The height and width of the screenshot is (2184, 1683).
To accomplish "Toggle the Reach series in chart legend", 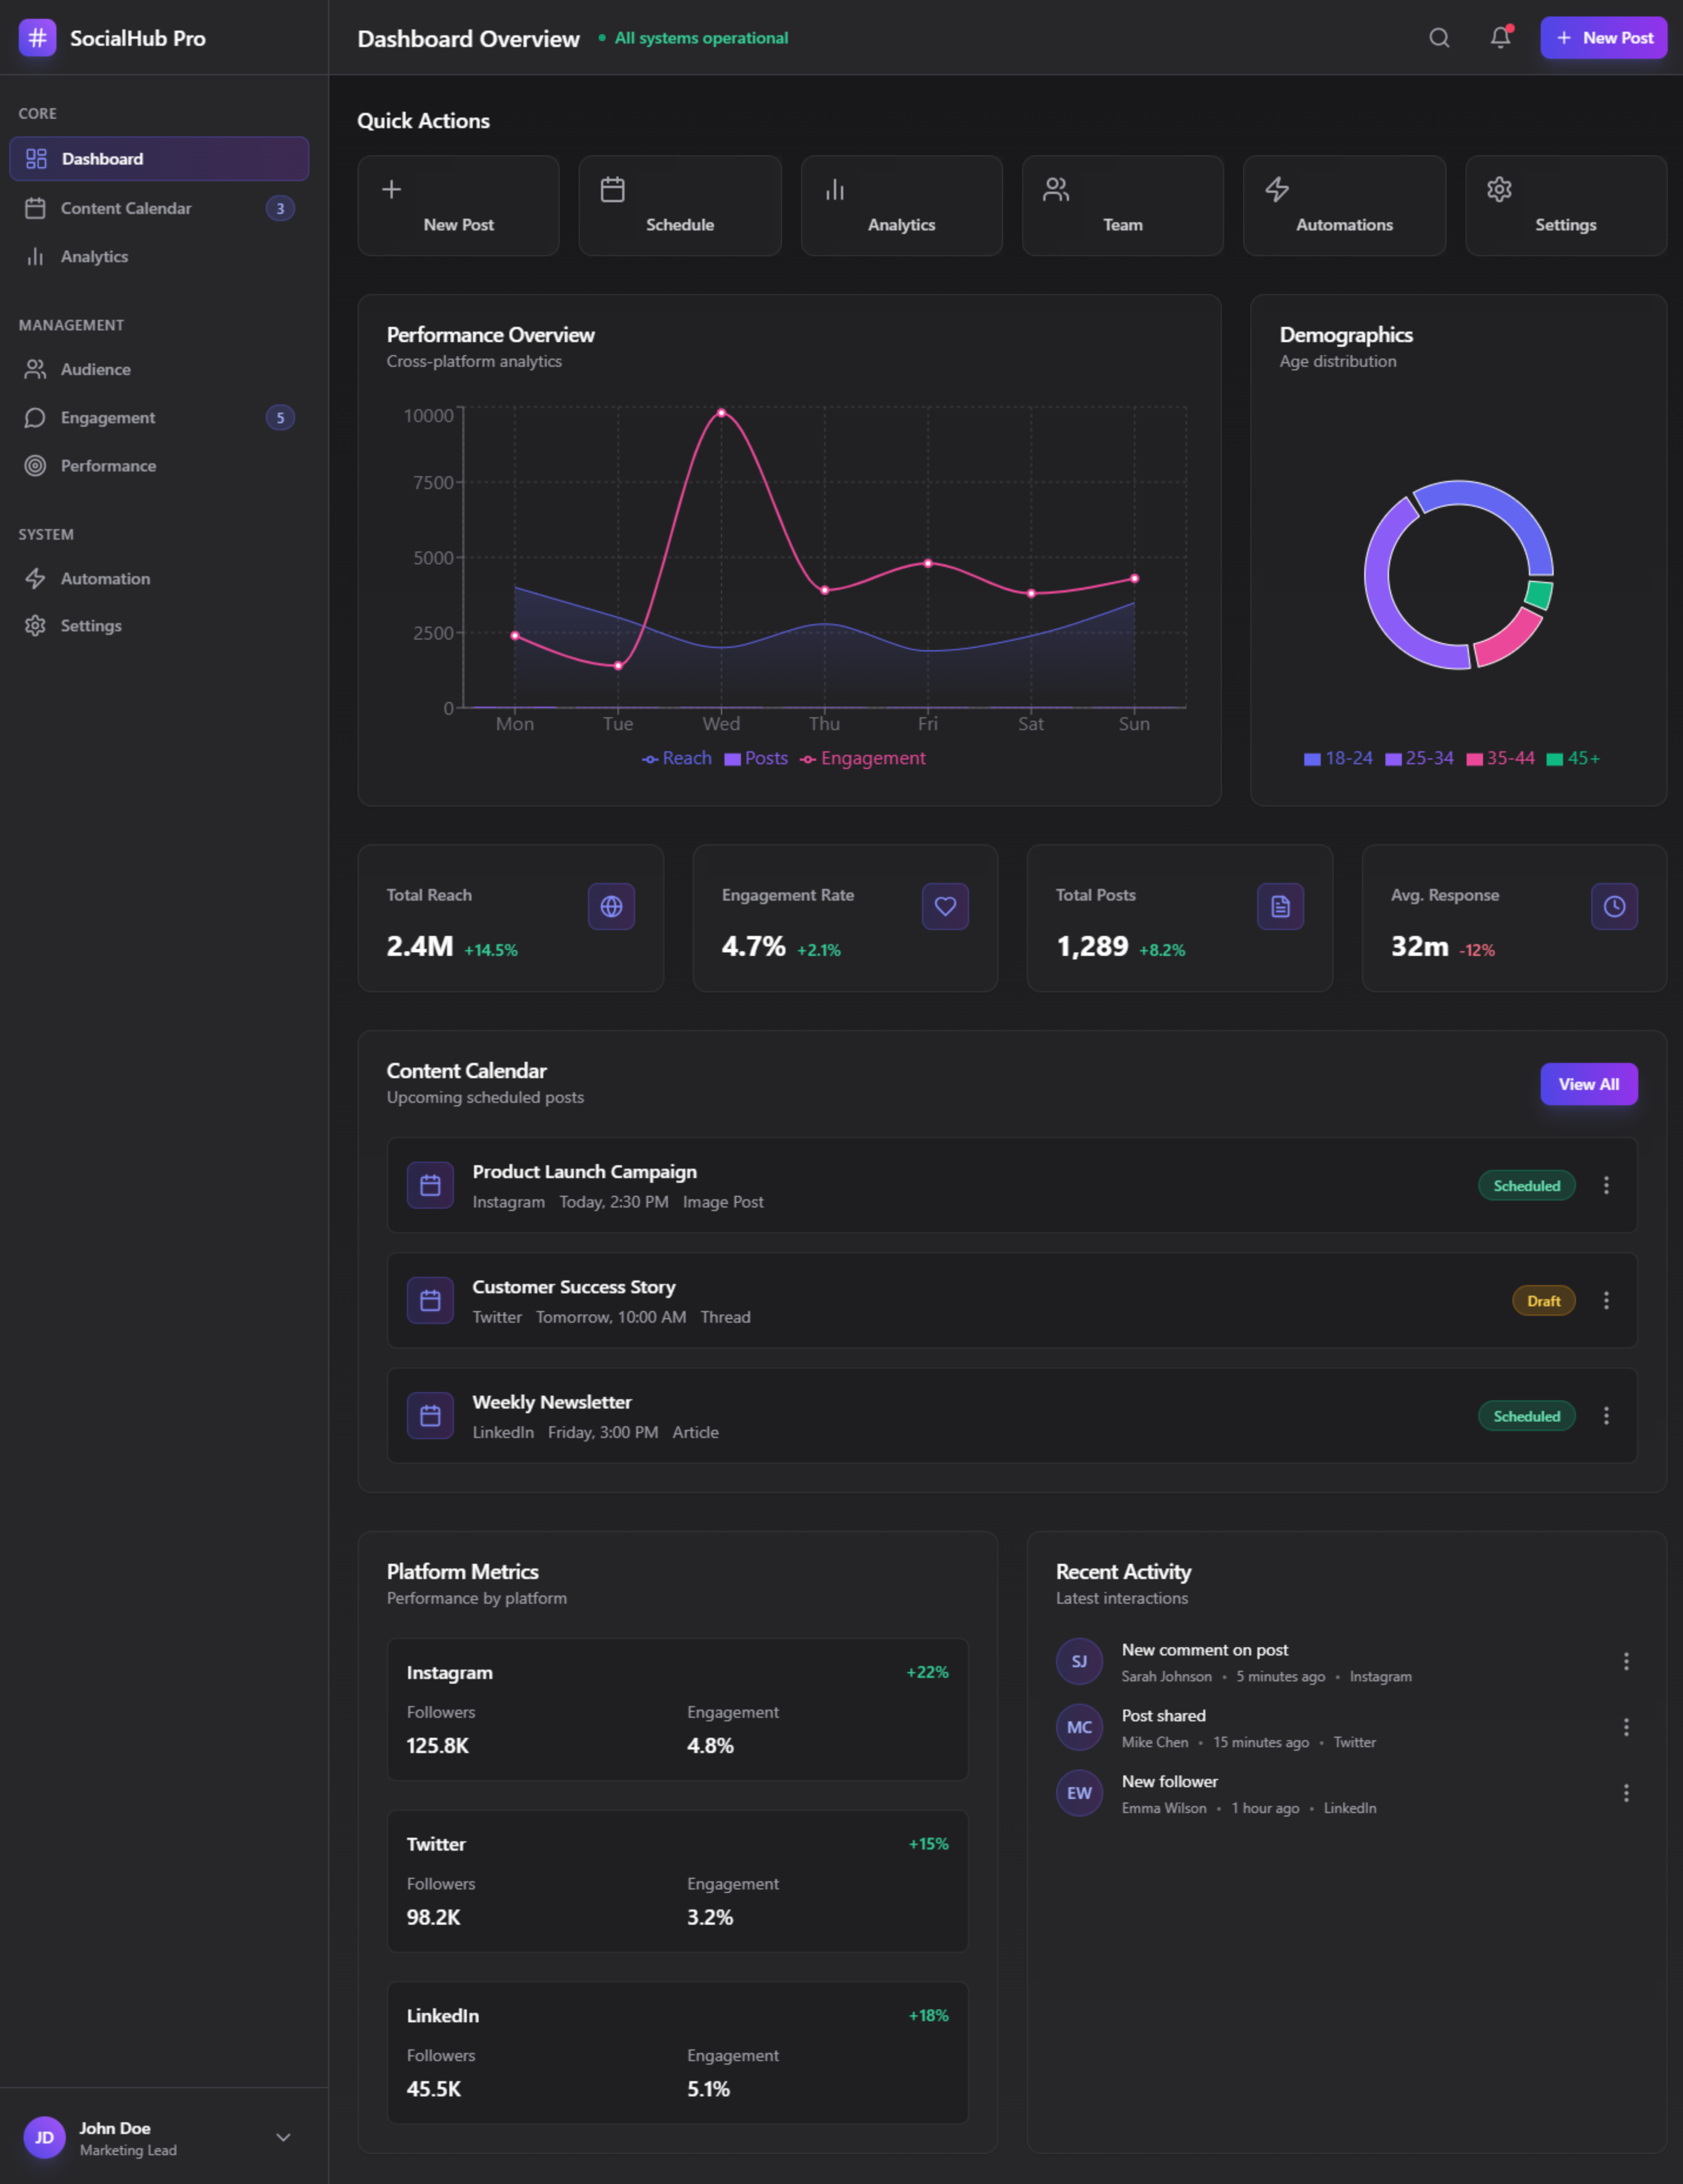I will point(677,758).
